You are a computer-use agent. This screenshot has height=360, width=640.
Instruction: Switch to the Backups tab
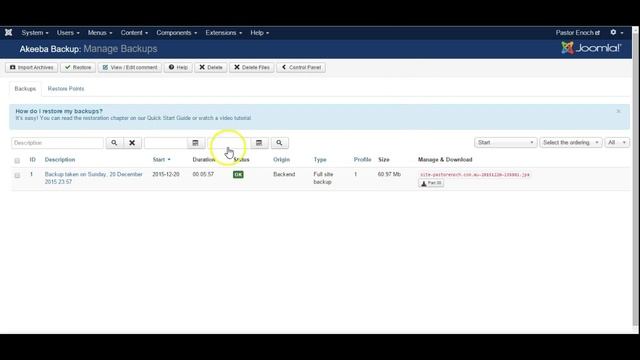[25, 89]
